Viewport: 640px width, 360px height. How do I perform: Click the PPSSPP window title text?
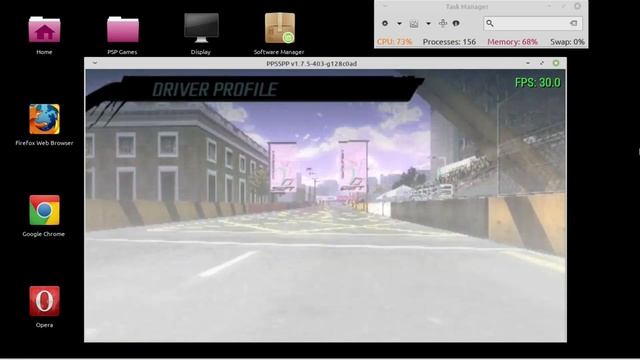point(311,64)
